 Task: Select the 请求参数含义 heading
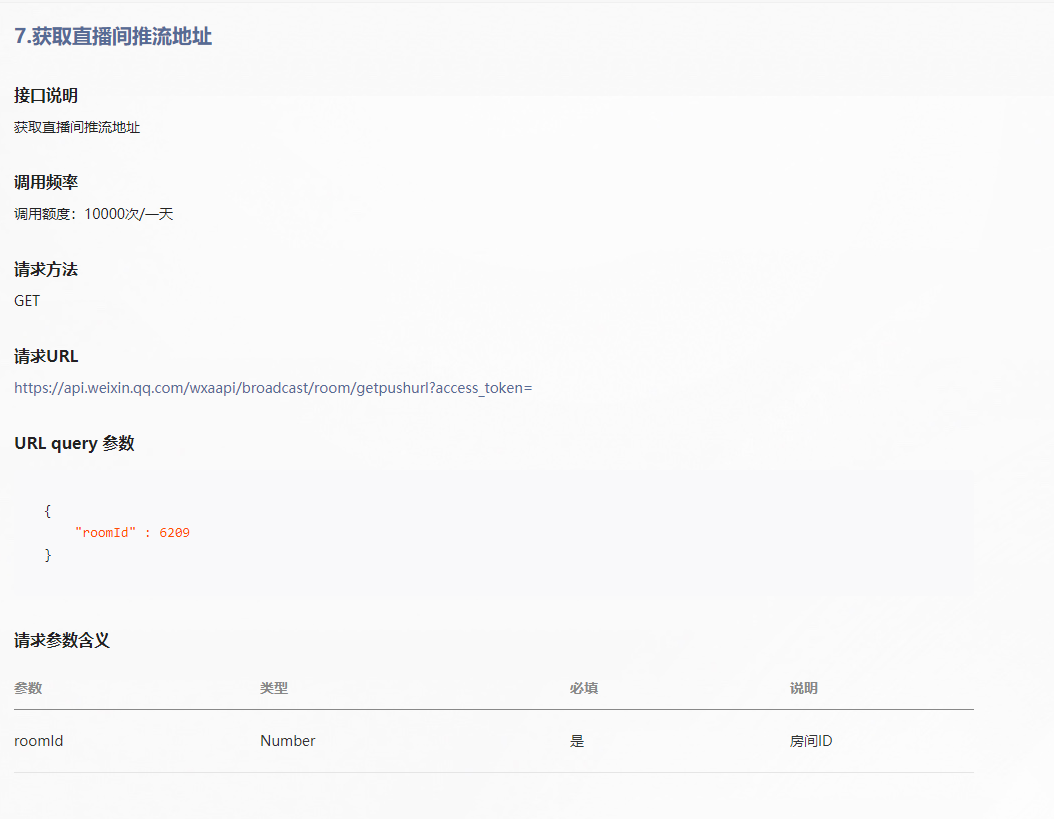point(62,640)
